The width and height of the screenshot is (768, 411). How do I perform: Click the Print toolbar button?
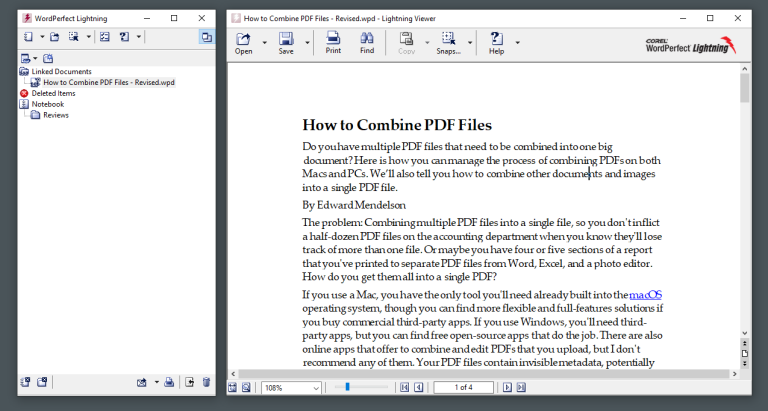click(x=333, y=43)
